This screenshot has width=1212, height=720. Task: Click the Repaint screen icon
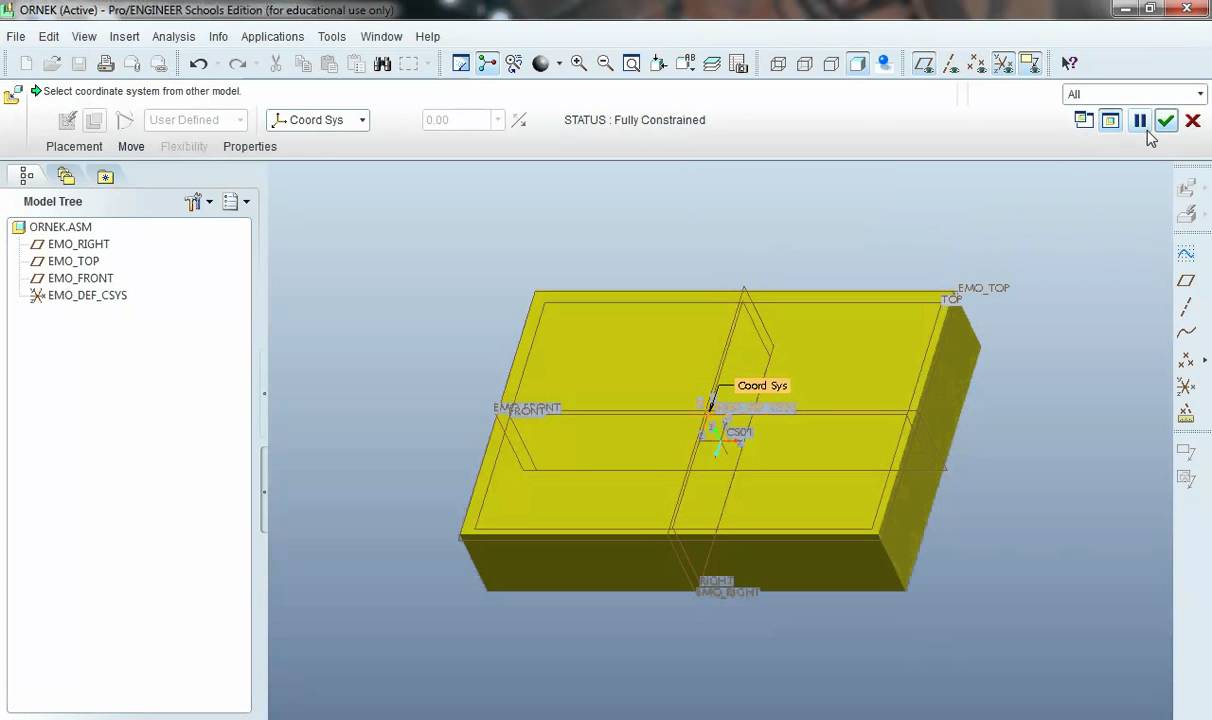(461, 64)
